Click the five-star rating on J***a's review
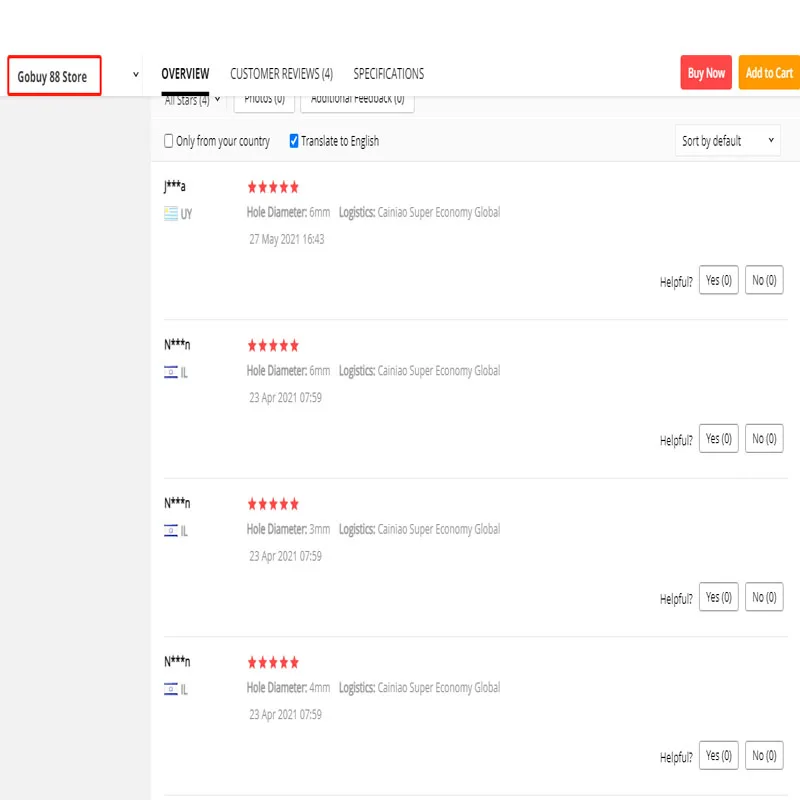Image resolution: width=800 pixels, height=800 pixels. point(273,187)
